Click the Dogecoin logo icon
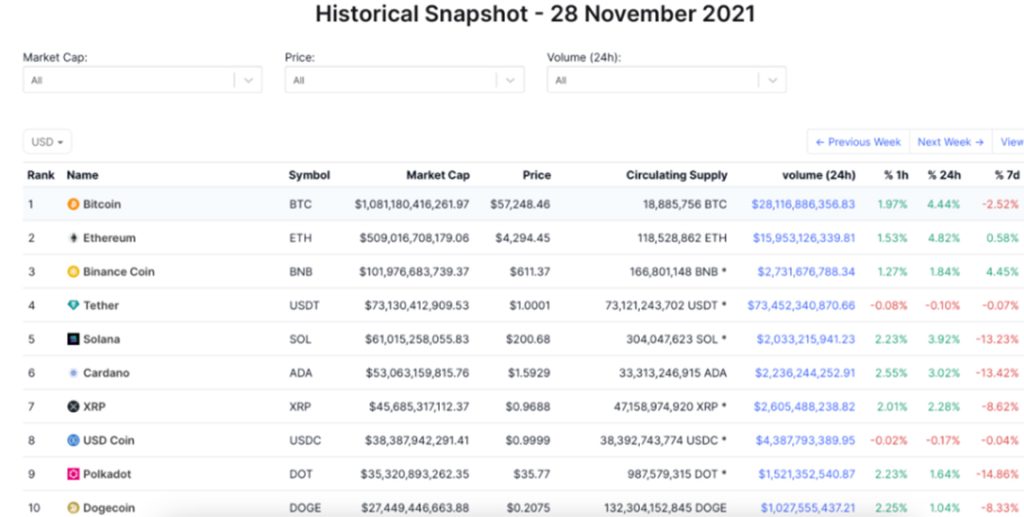Screen dimensions: 1024x517 (73, 508)
